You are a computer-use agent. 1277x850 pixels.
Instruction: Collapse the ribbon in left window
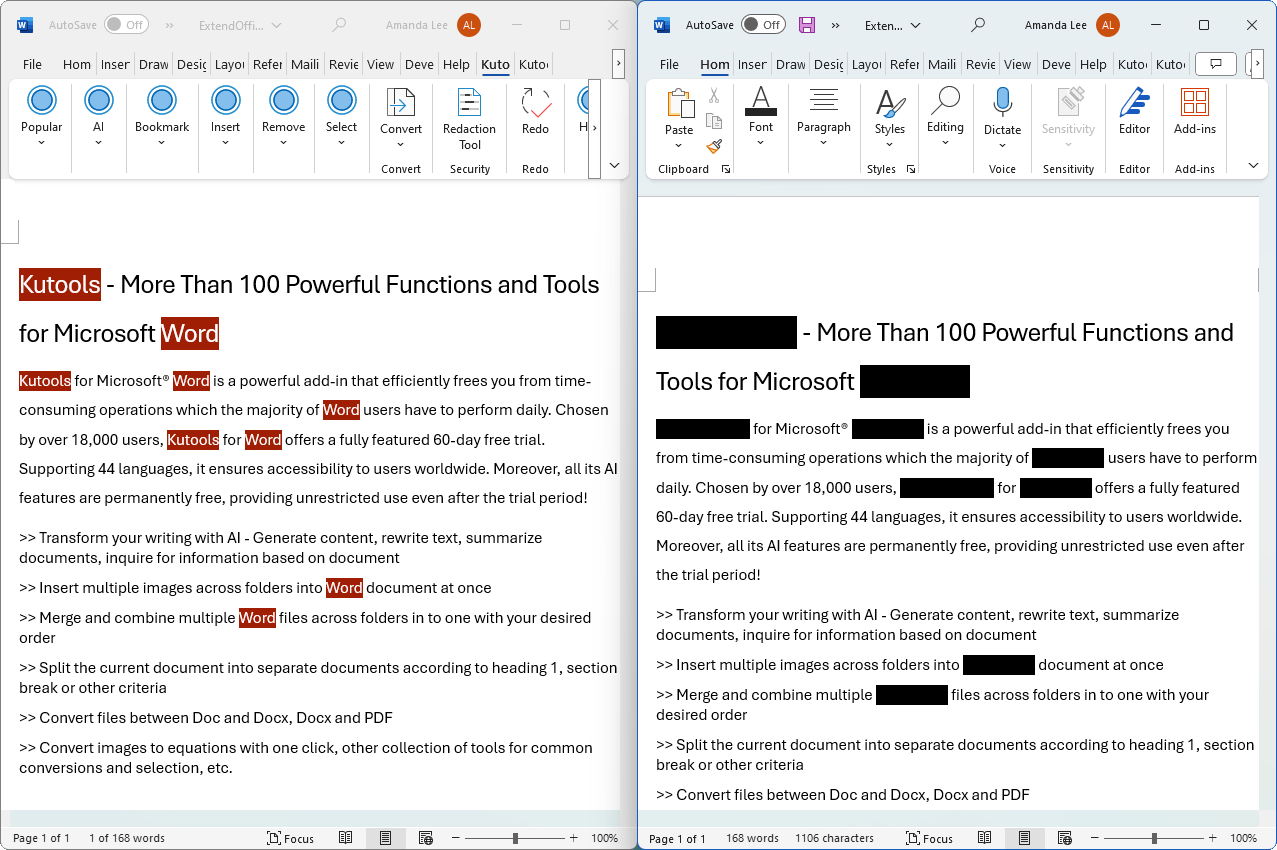coord(614,165)
